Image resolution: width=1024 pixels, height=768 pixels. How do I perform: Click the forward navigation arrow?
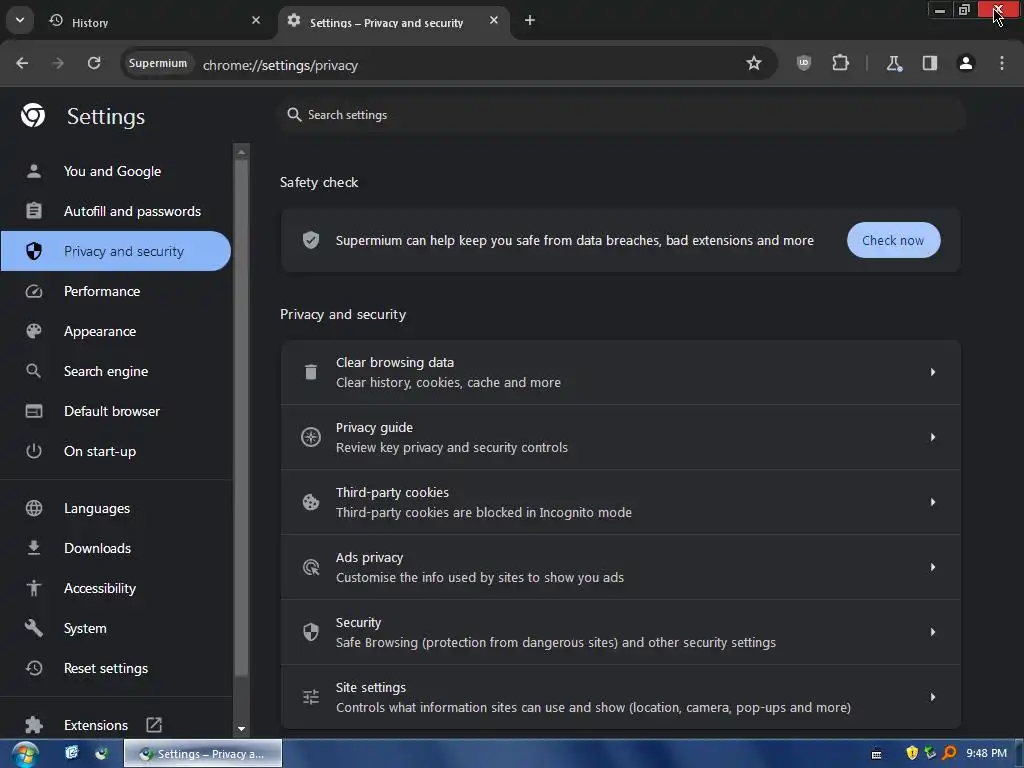pyautogui.click(x=58, y=63)
